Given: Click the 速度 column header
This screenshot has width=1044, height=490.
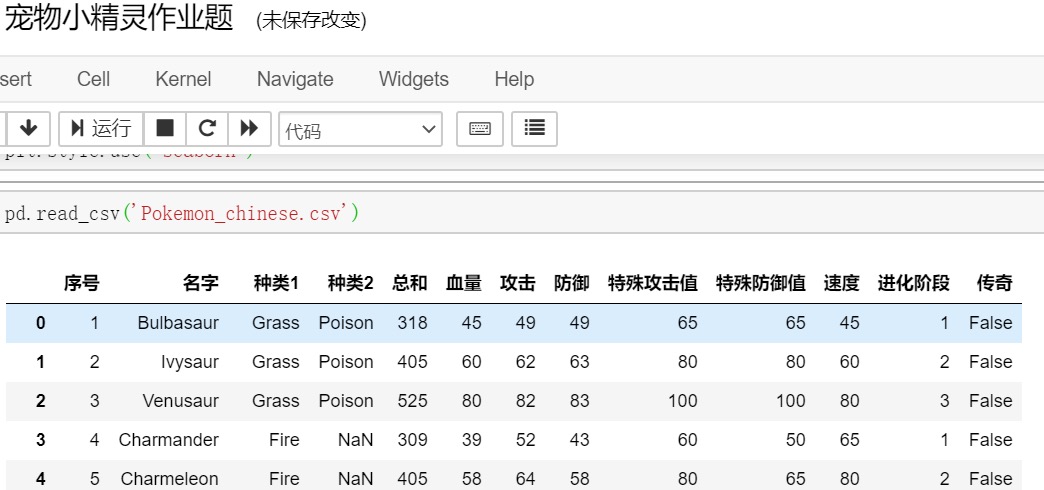Looking at the screenshot, I should click(842, 283).
